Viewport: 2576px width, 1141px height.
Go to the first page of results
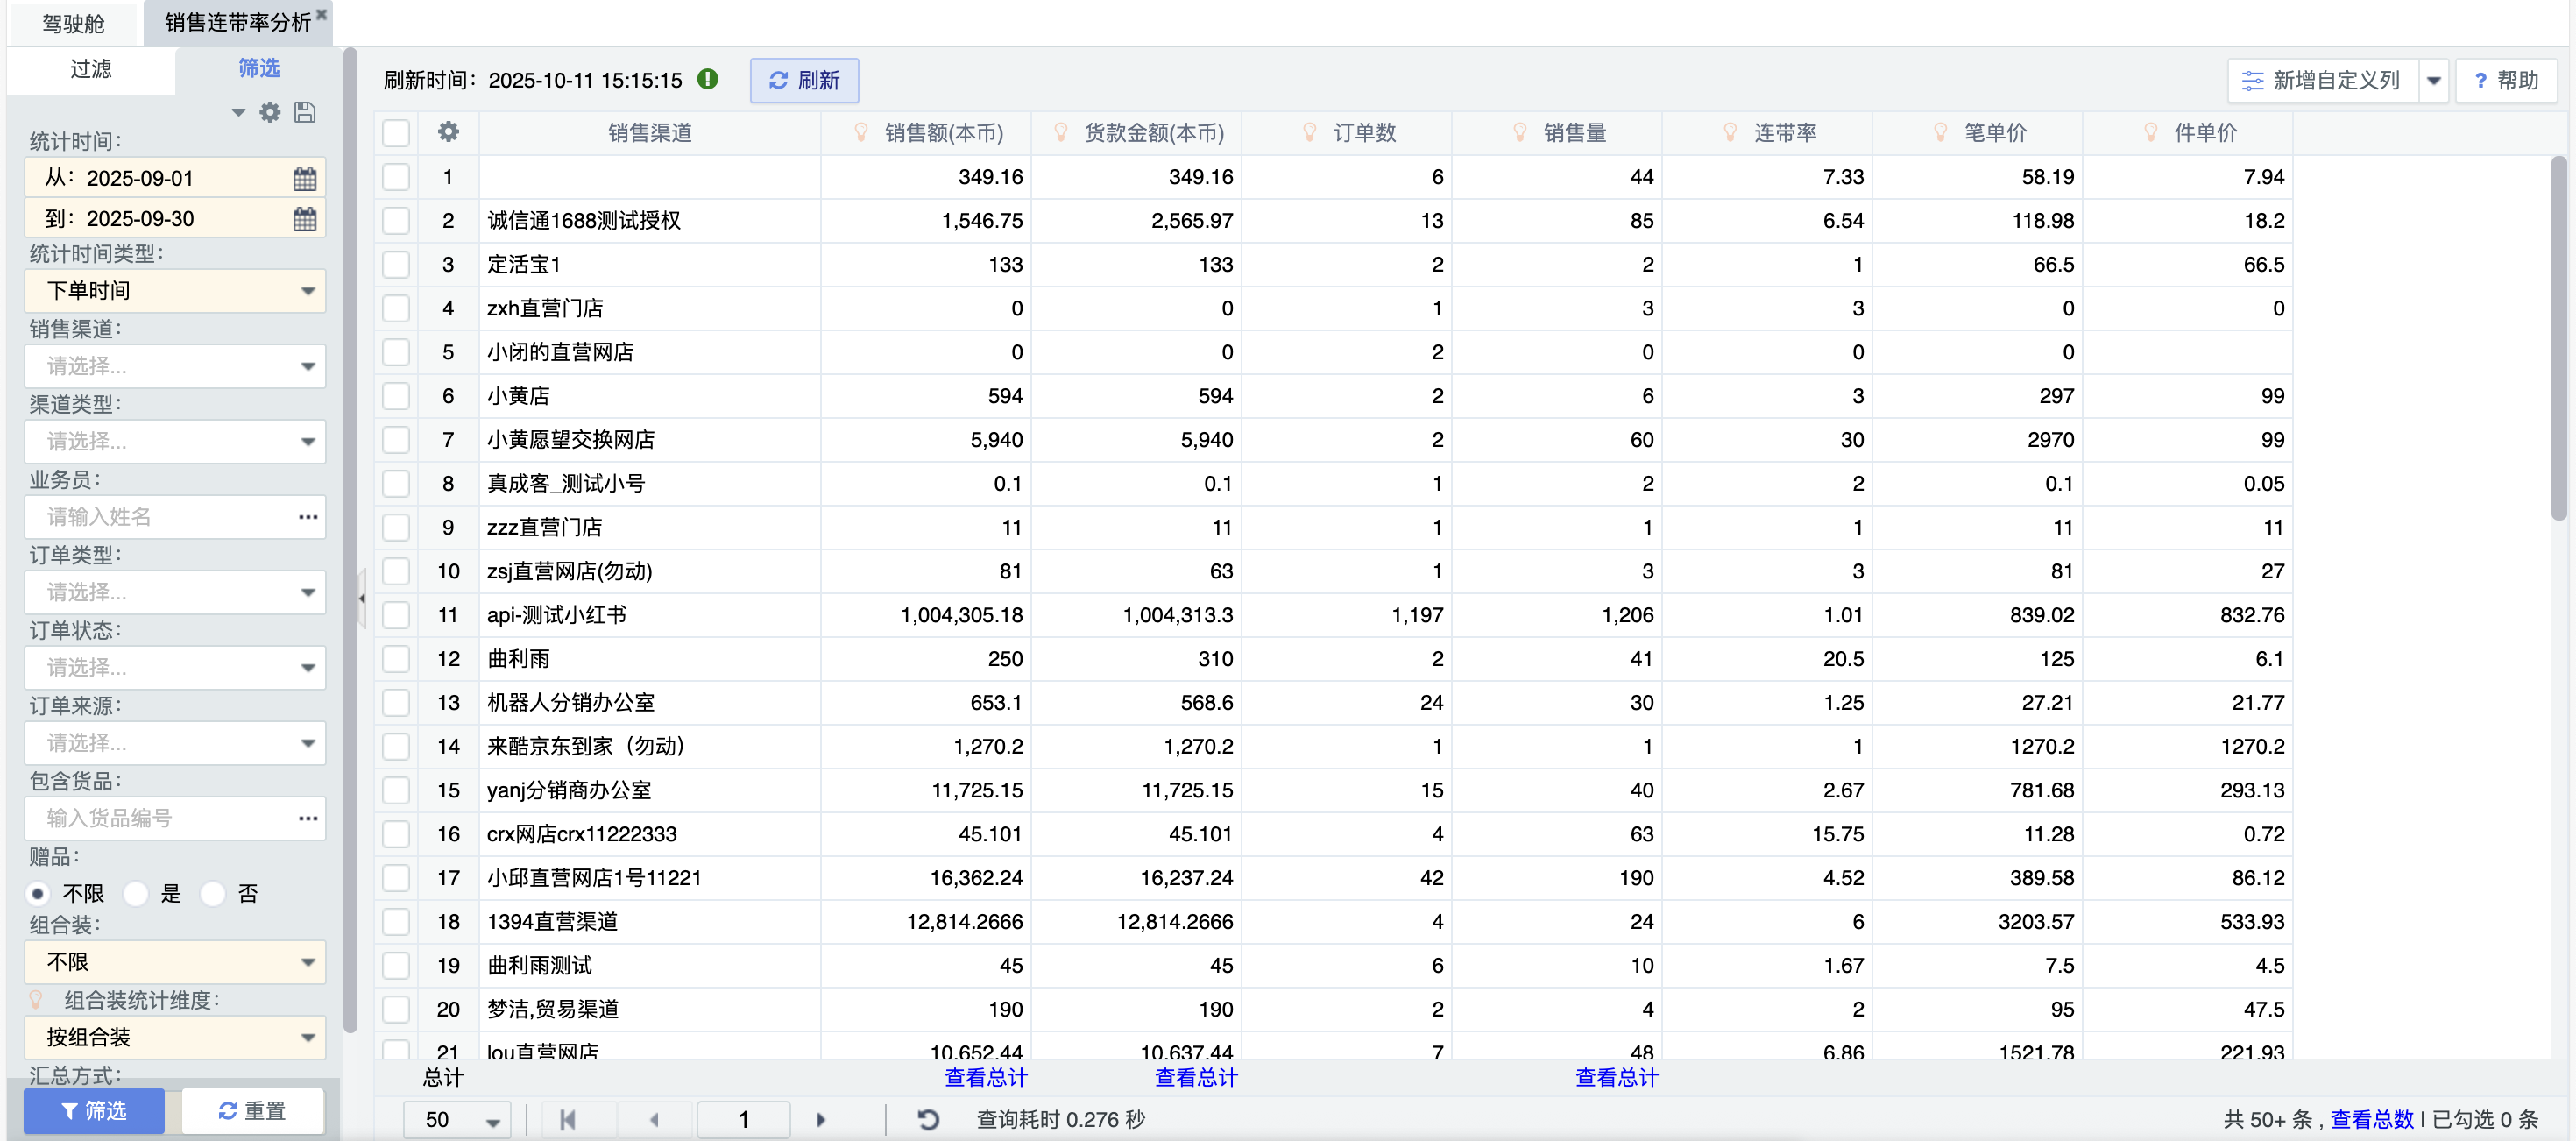click(x=568, y=1119)
